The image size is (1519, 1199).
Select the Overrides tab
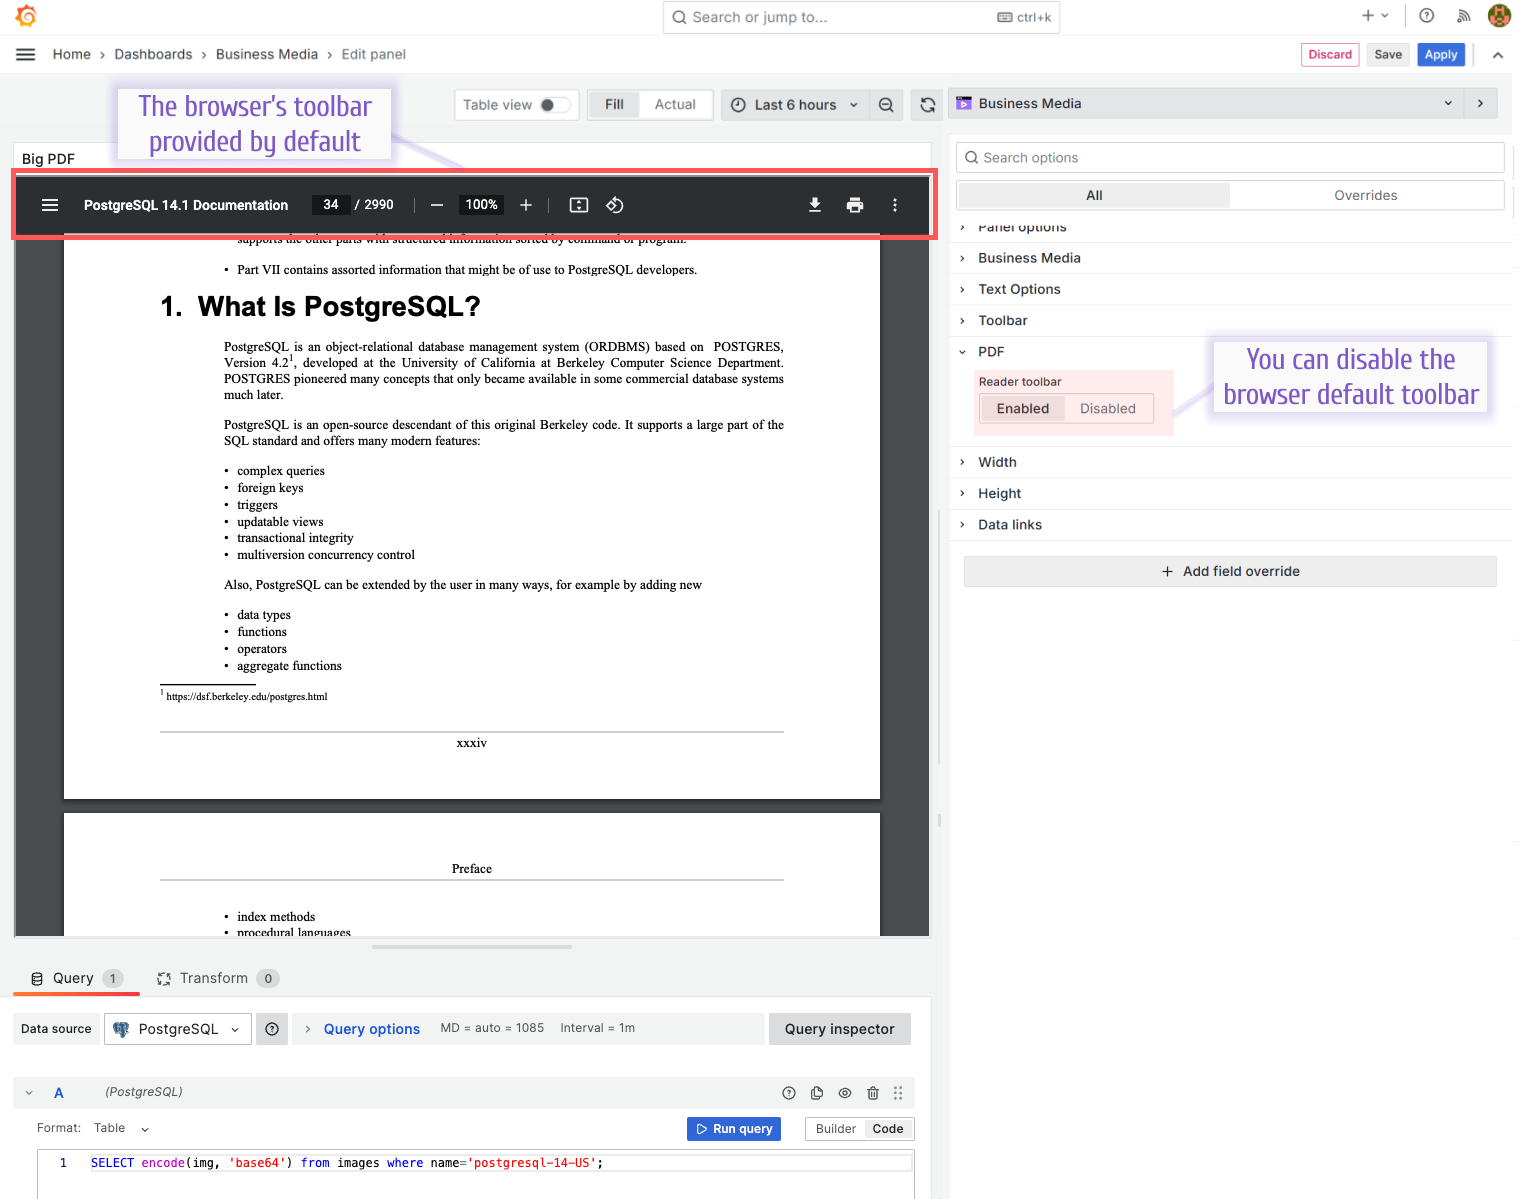click(1365, 195)
